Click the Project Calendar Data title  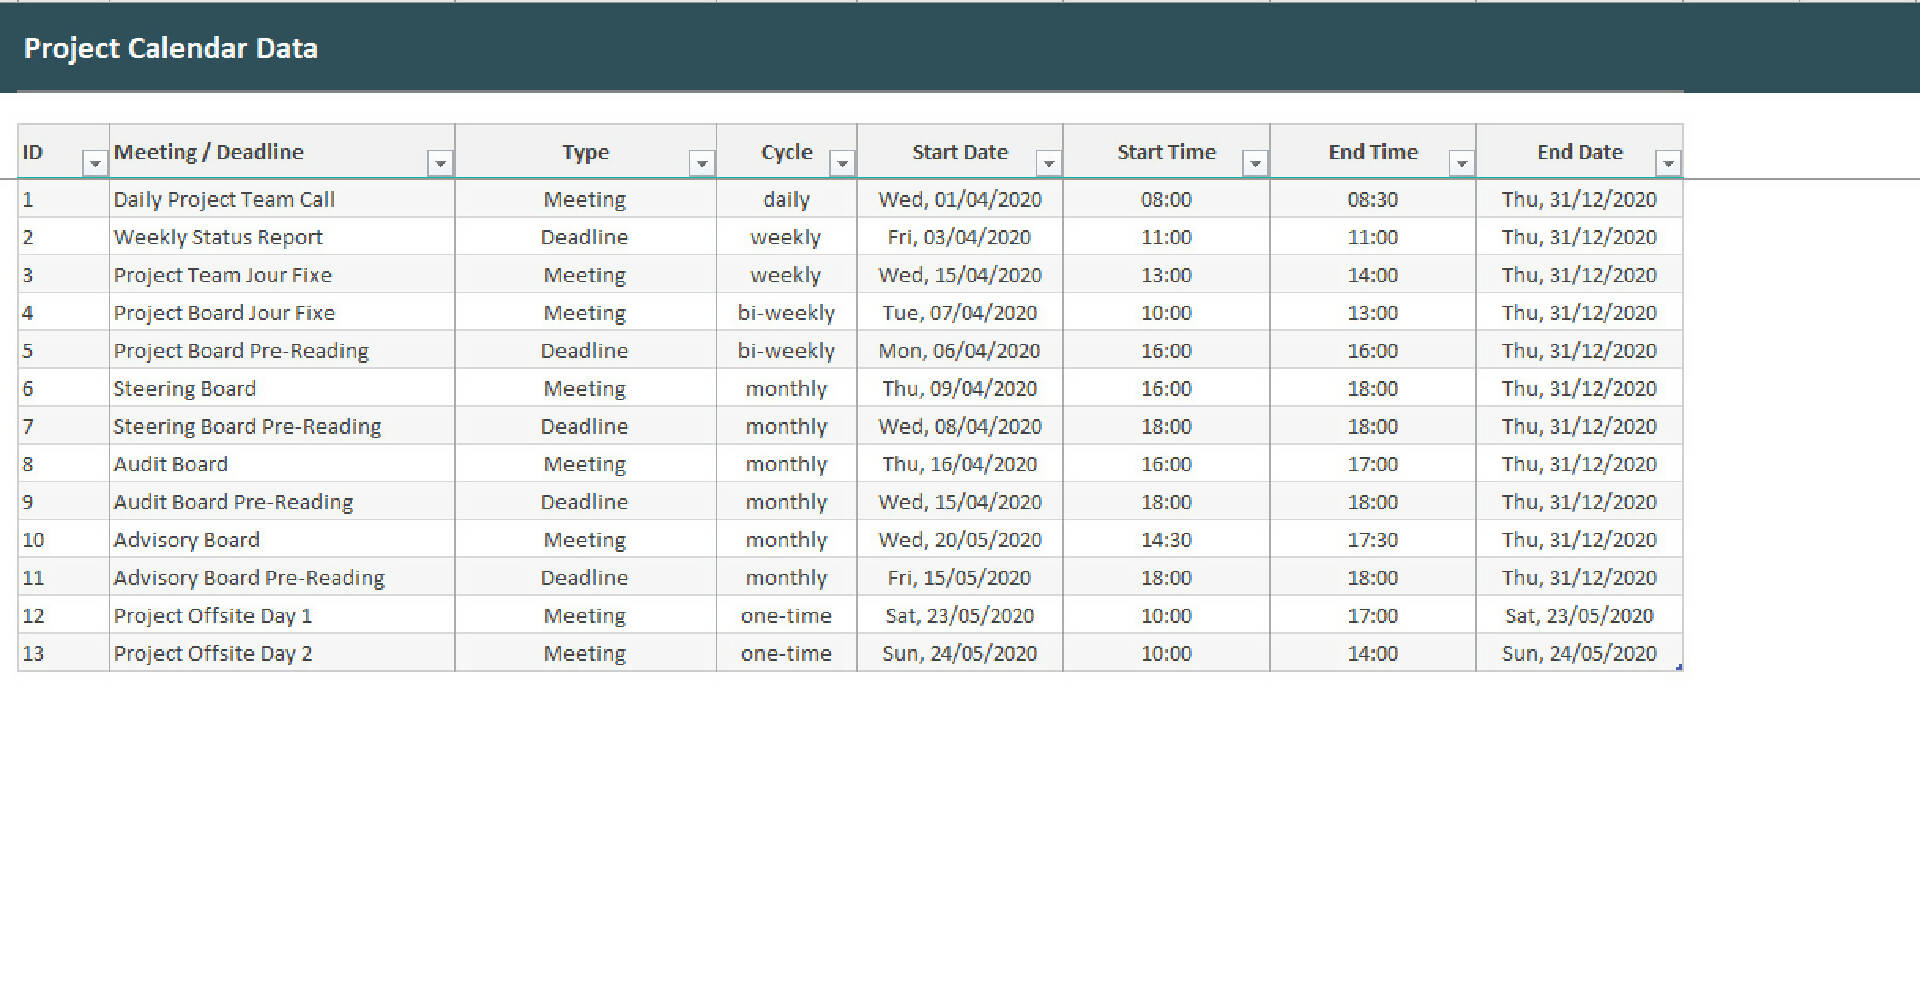click(x=170, y=47)
